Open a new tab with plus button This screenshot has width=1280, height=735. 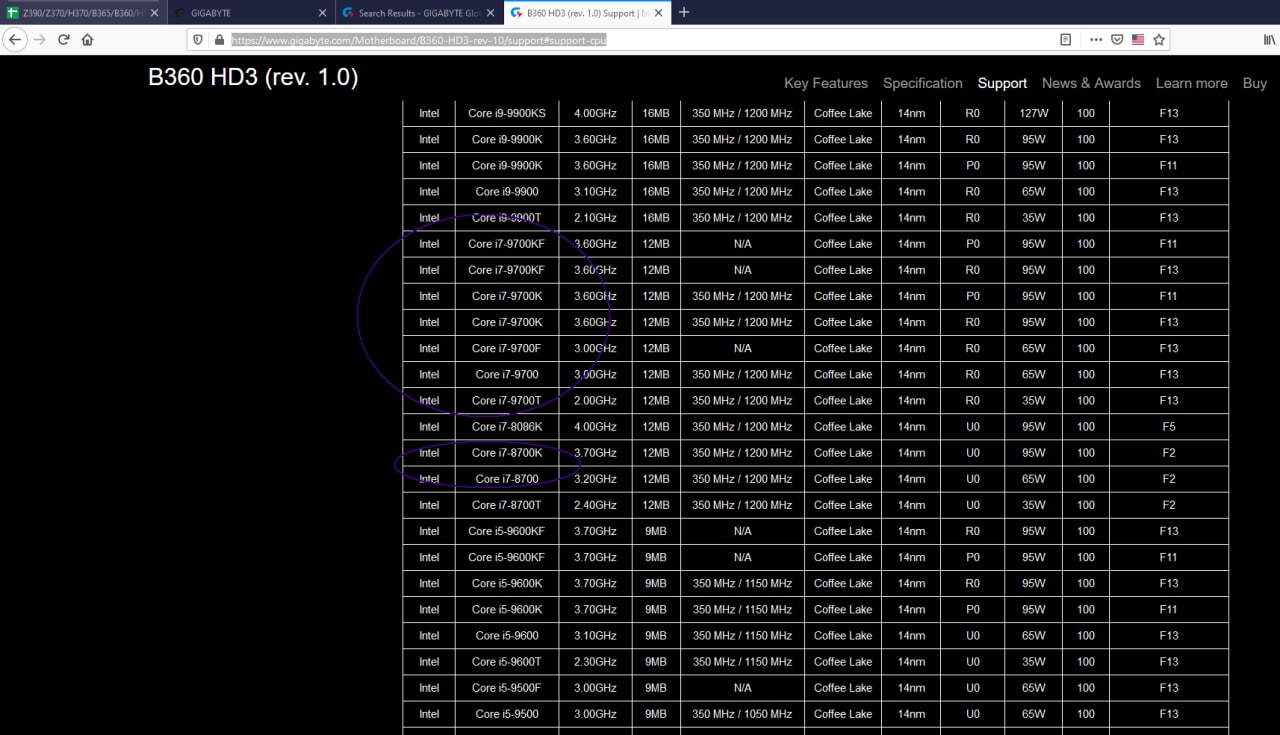pos(684,12)
